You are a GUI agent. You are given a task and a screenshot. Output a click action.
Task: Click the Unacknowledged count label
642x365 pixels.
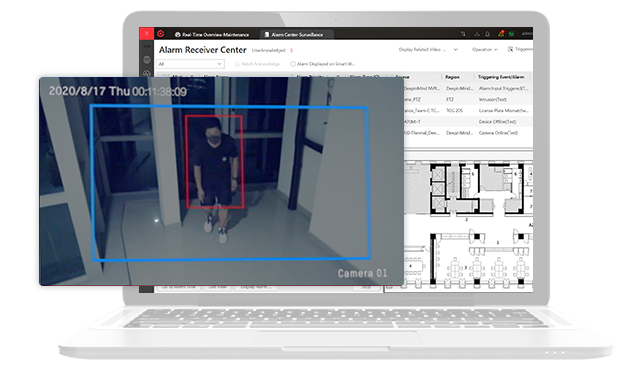pos(269,50)
